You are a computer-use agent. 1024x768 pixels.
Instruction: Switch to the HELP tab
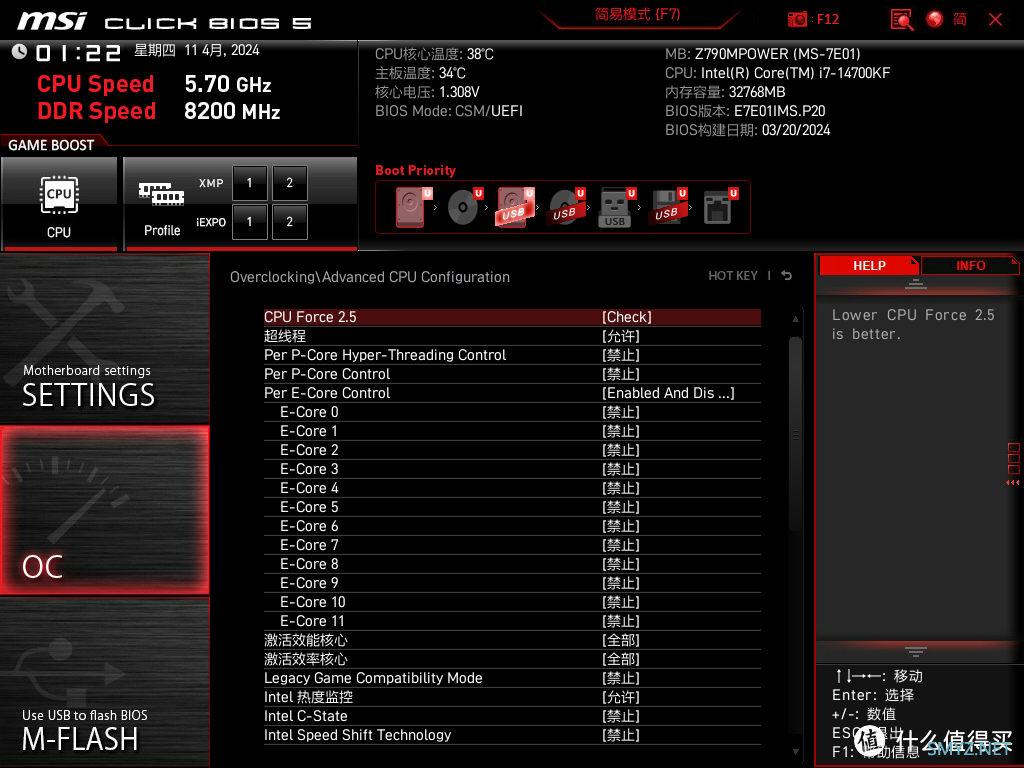tap(869, 266)
